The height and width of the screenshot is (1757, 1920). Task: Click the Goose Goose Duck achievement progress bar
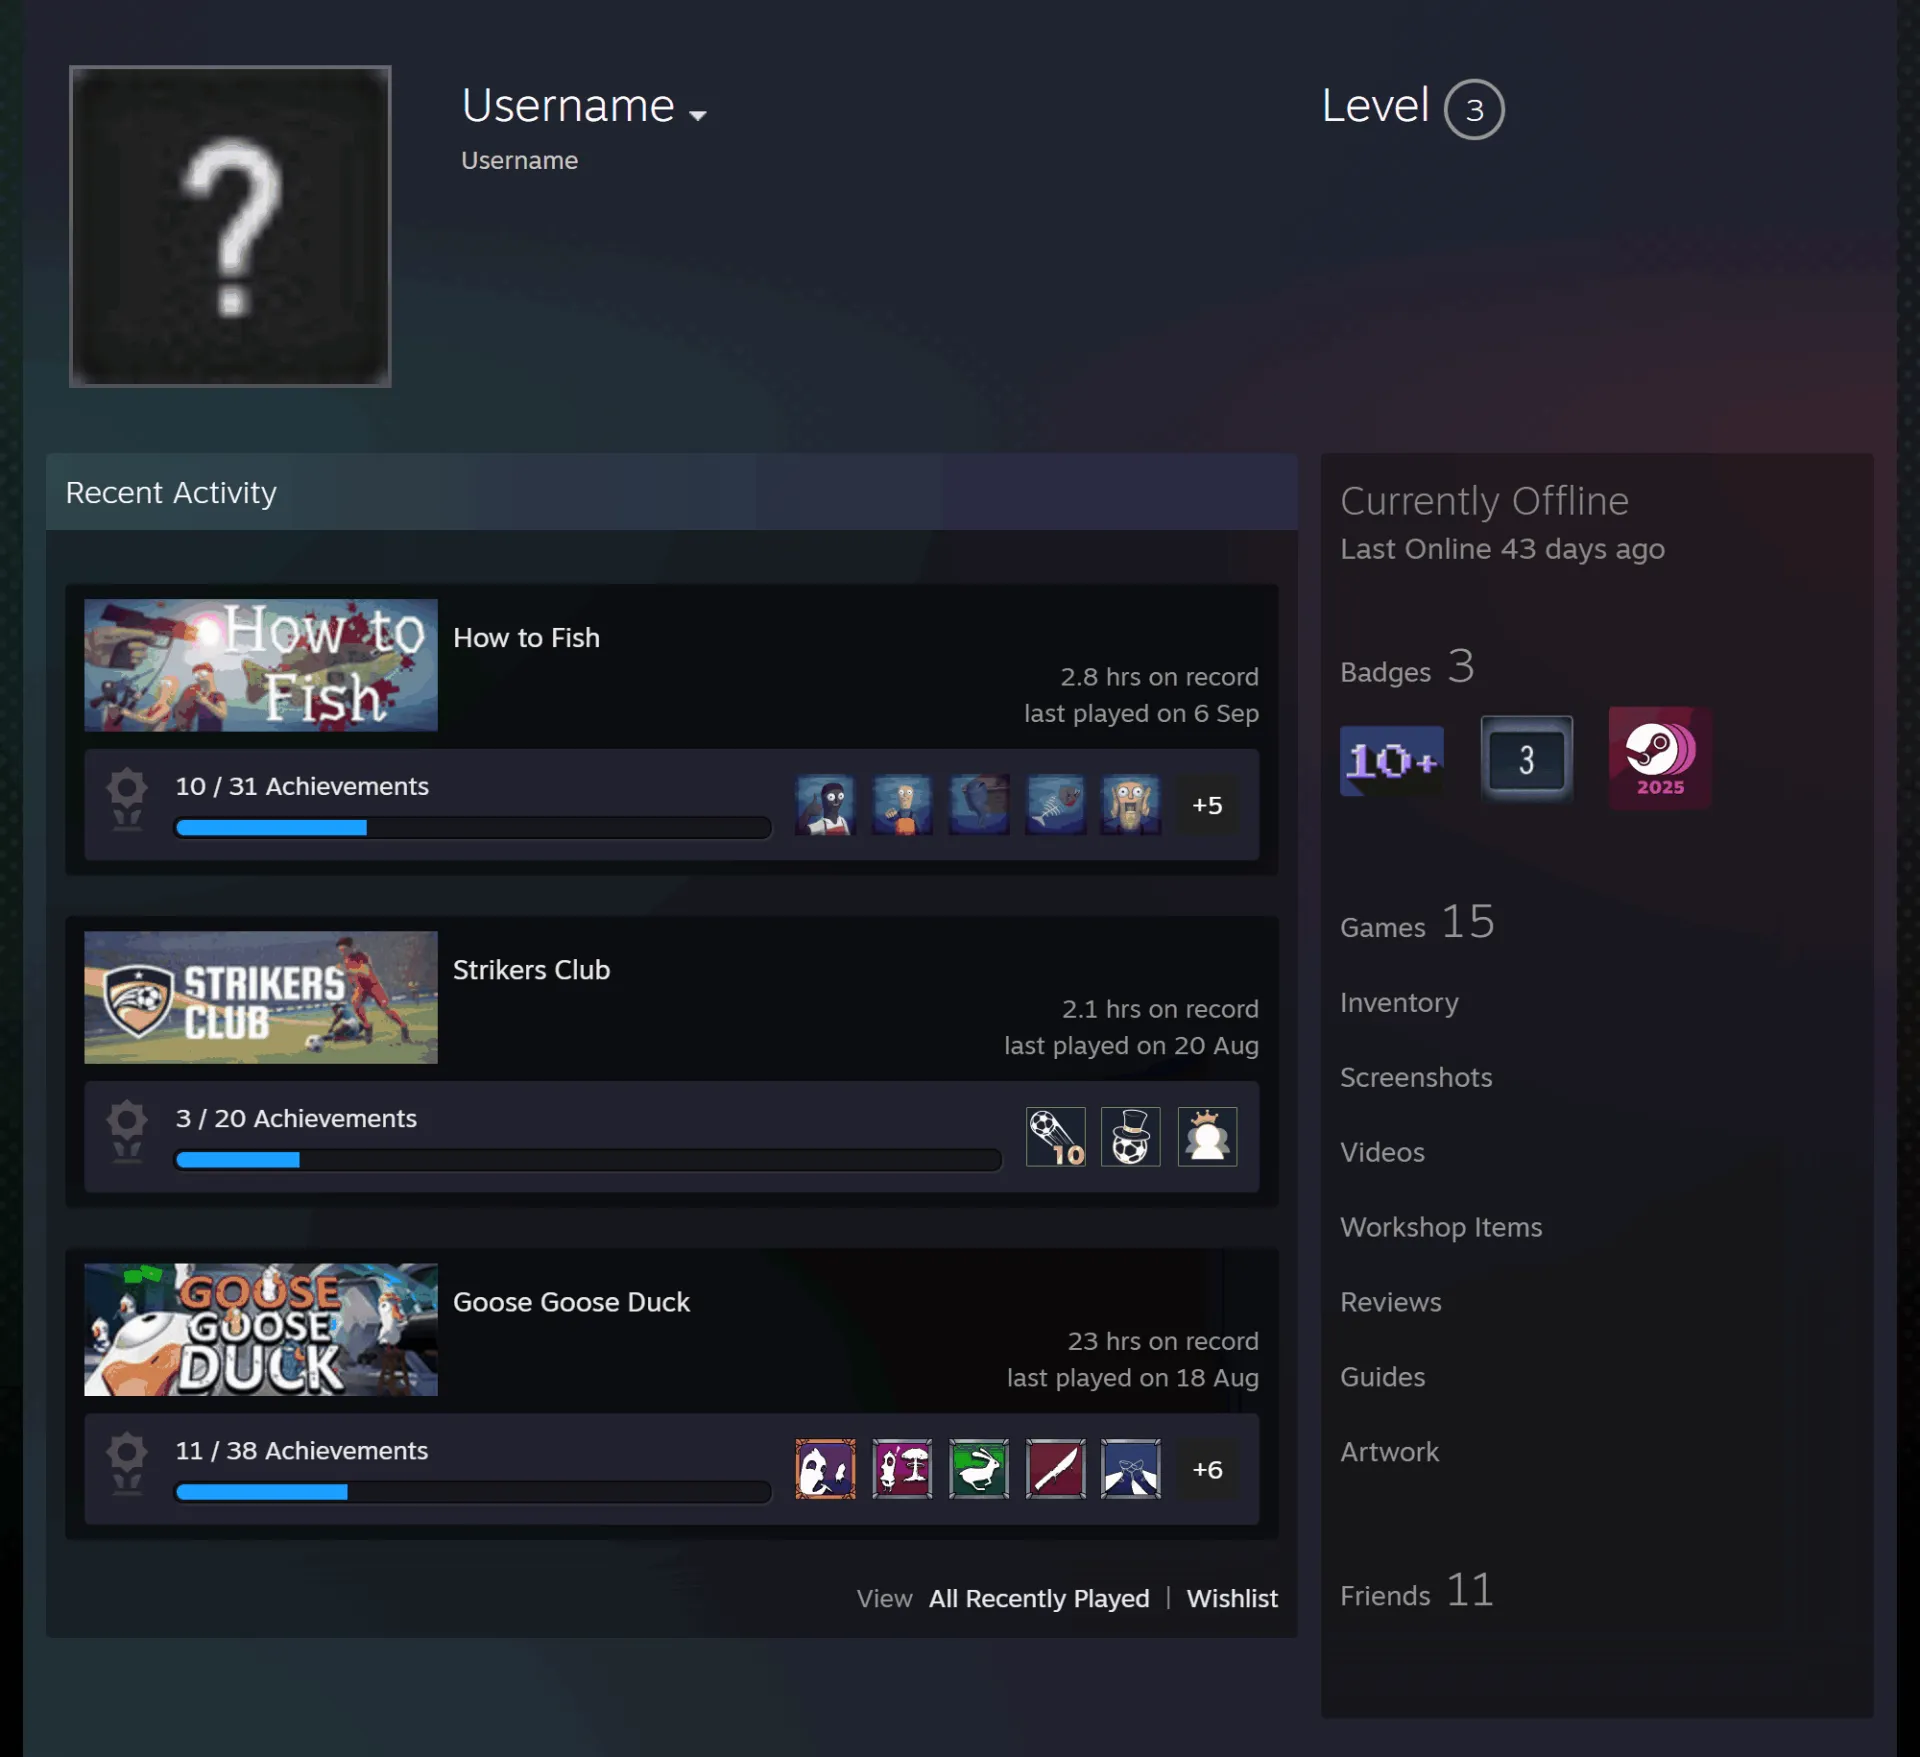(473, 1491)
